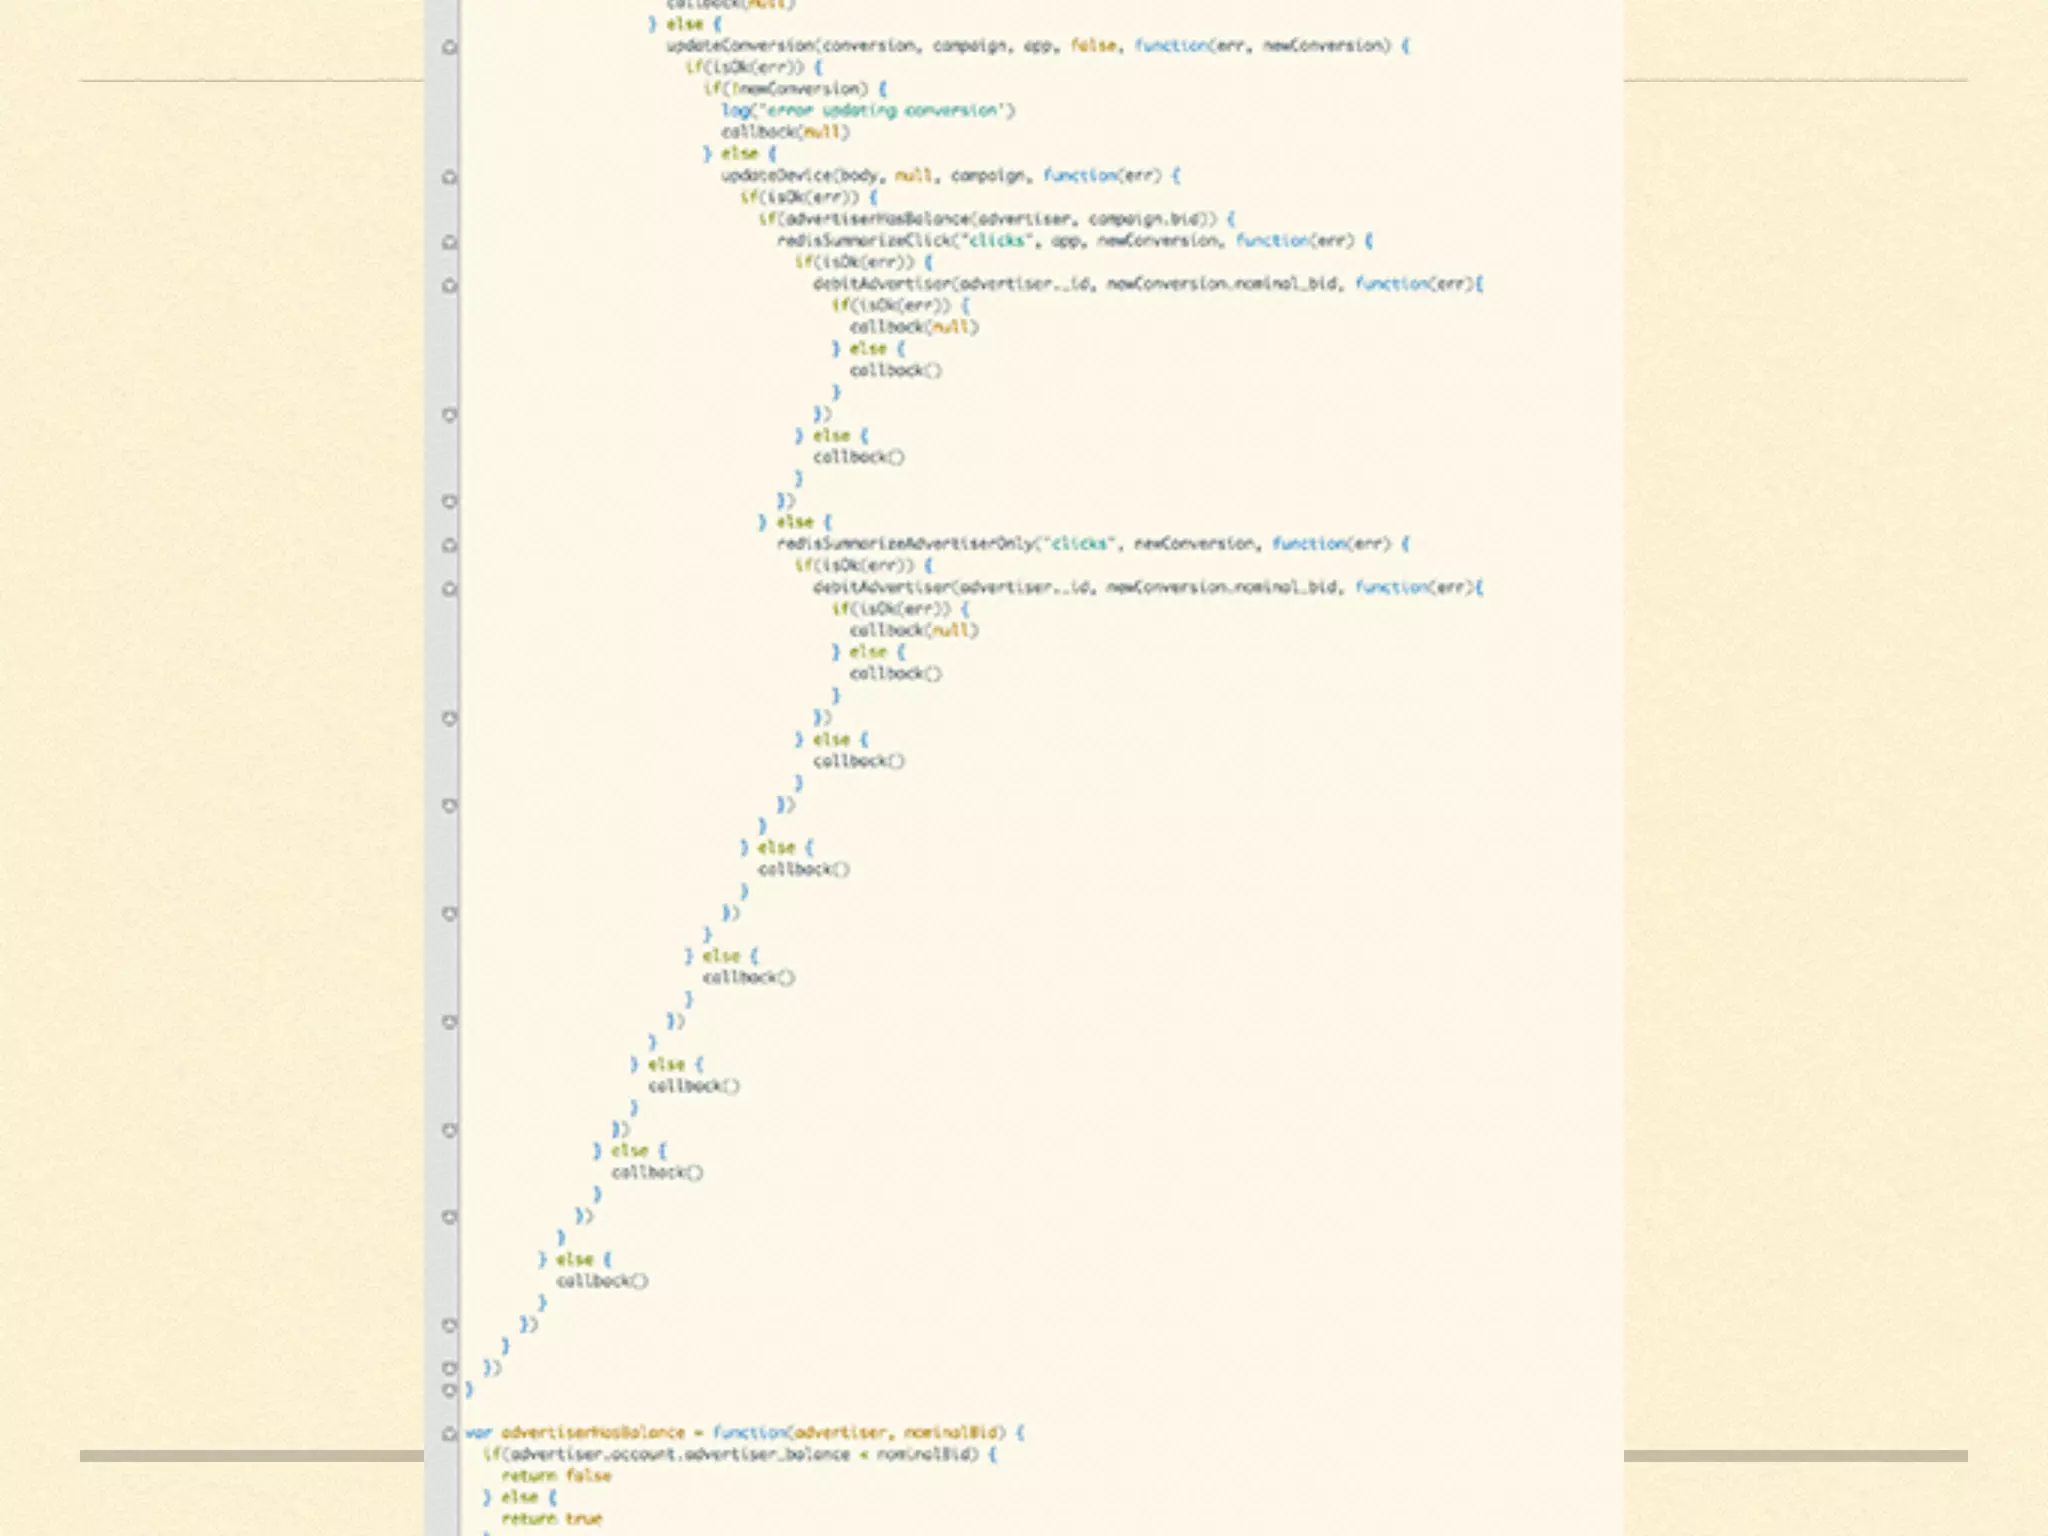Place cursor on log 'error updating conversion' line
This screenshot has height=1536, width=2048.
pos(867,110)
